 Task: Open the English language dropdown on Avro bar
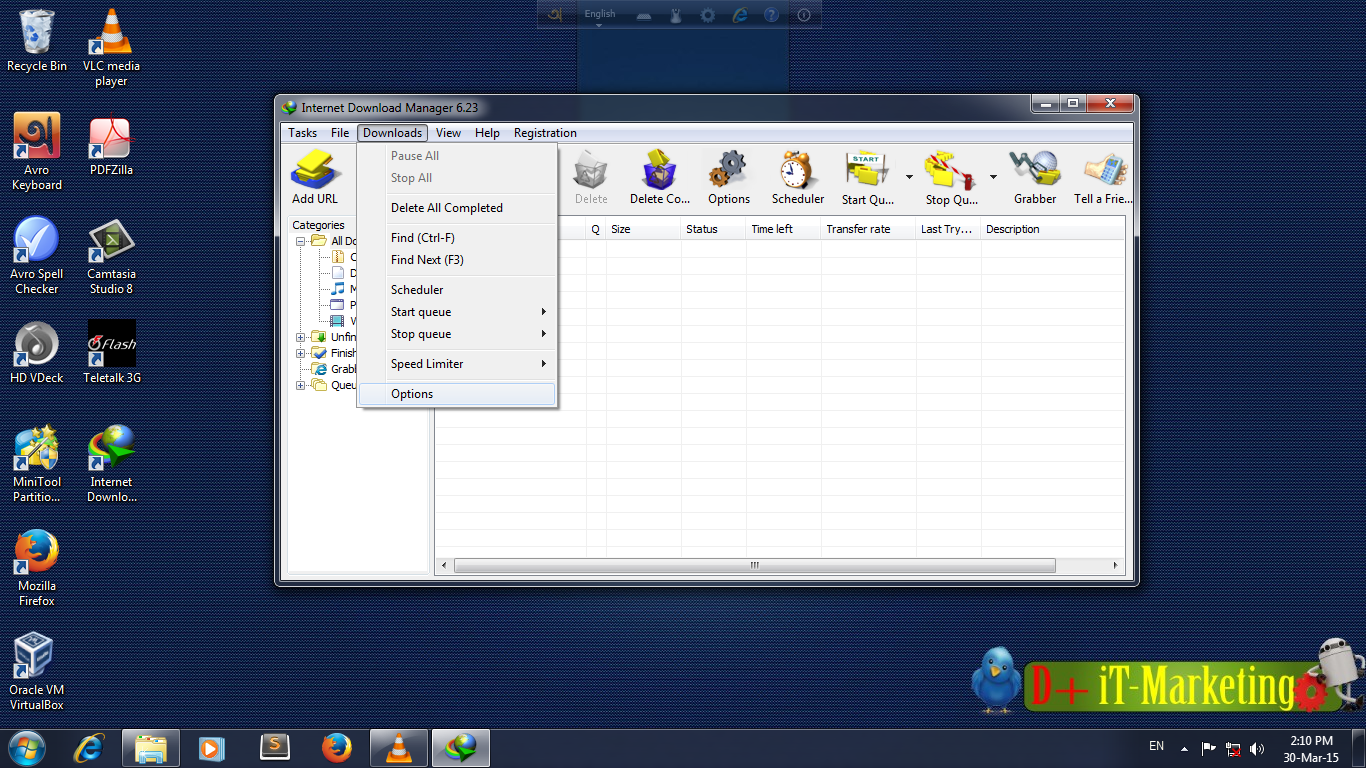(x=600, y=15)
